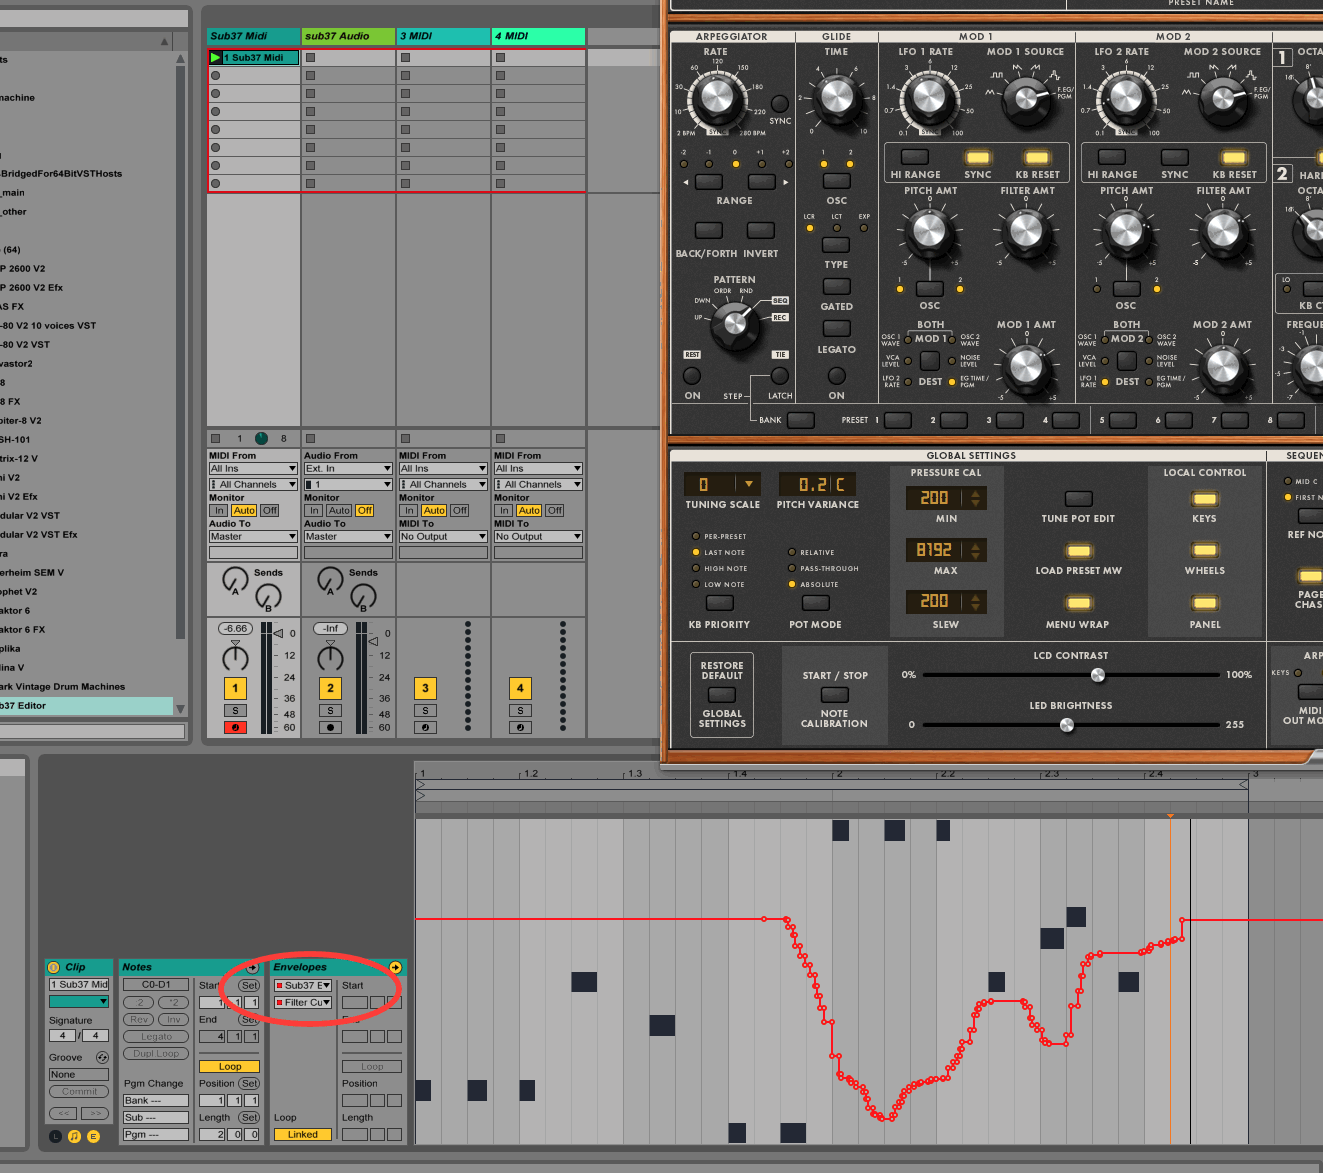The height and width of the screenshot is (1173, 1323).
Task: Click the Groove hot-swap icon
Action: (x=102, y=1057)
